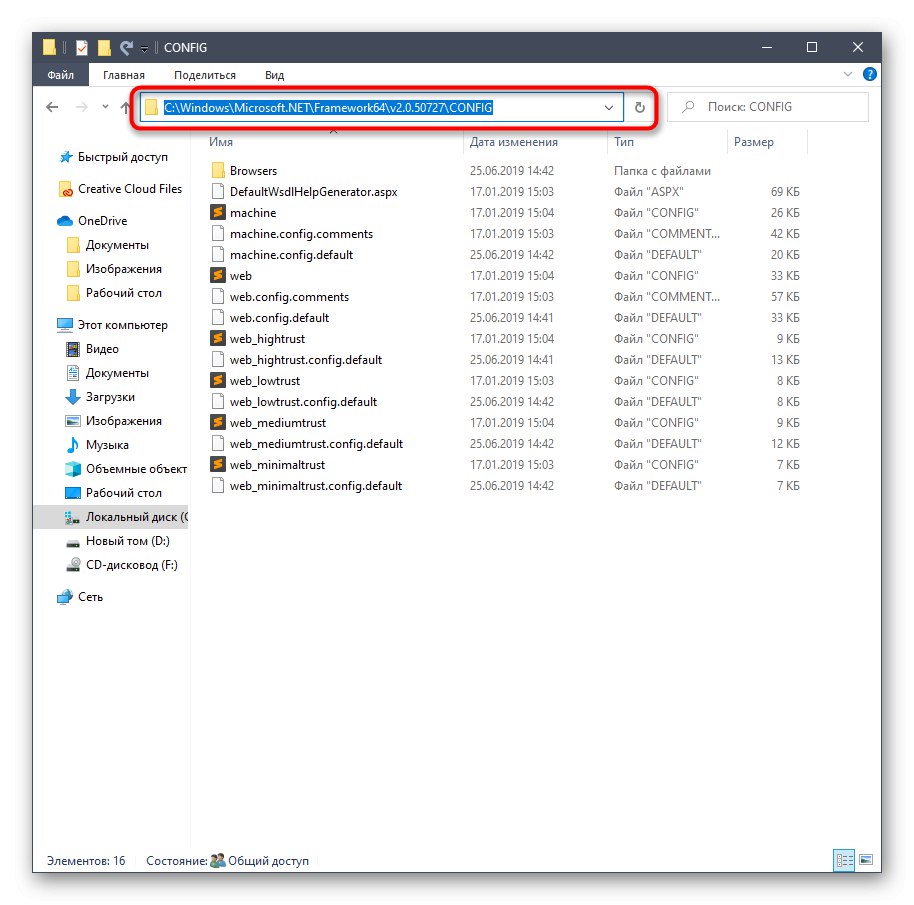This screenshot has width=914, height=905.
Task: Select the web_lowtrust Sublime icon
Action: tap(218, 381)
